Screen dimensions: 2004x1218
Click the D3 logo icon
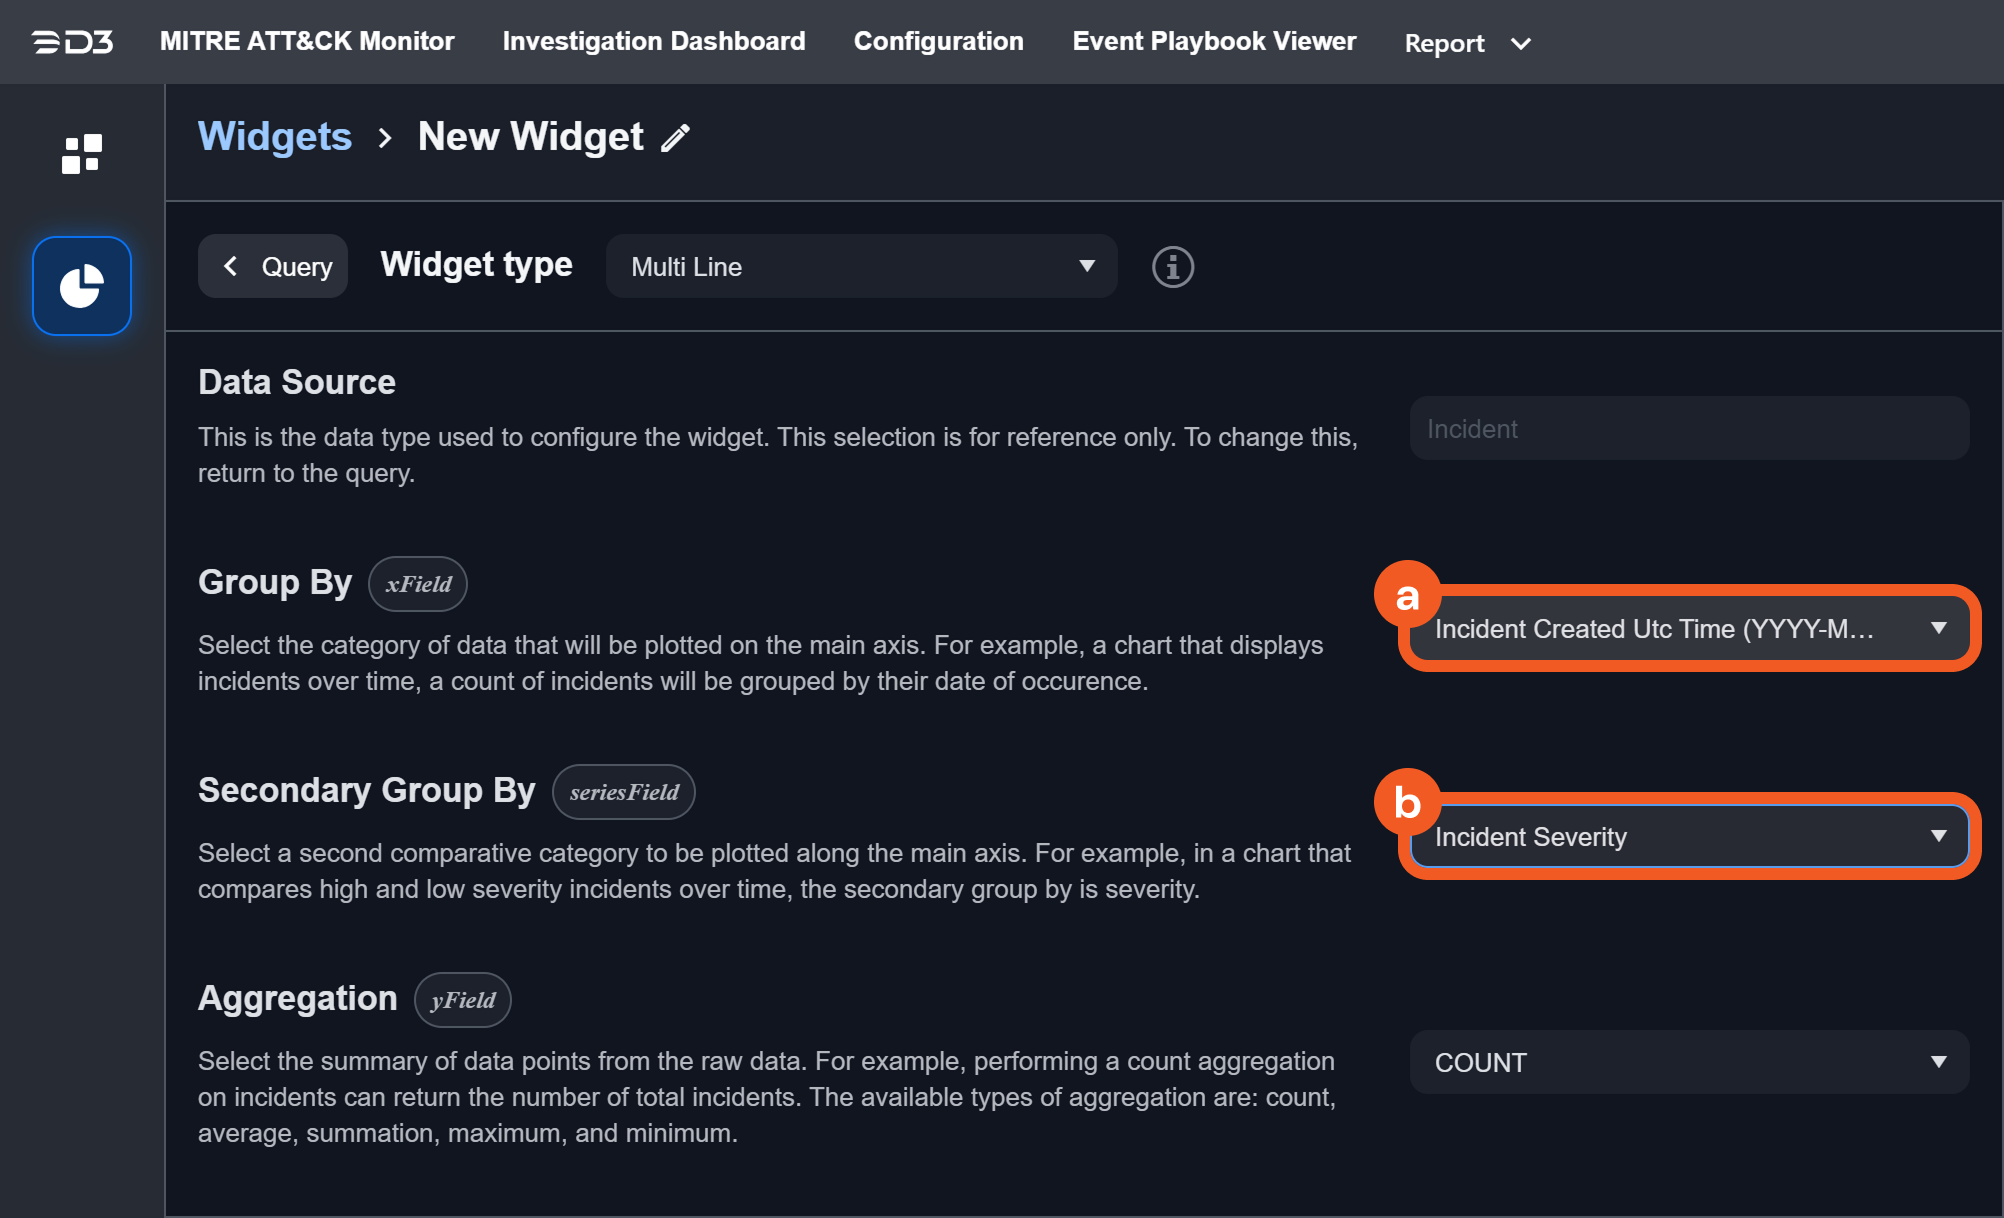[73, 42]
